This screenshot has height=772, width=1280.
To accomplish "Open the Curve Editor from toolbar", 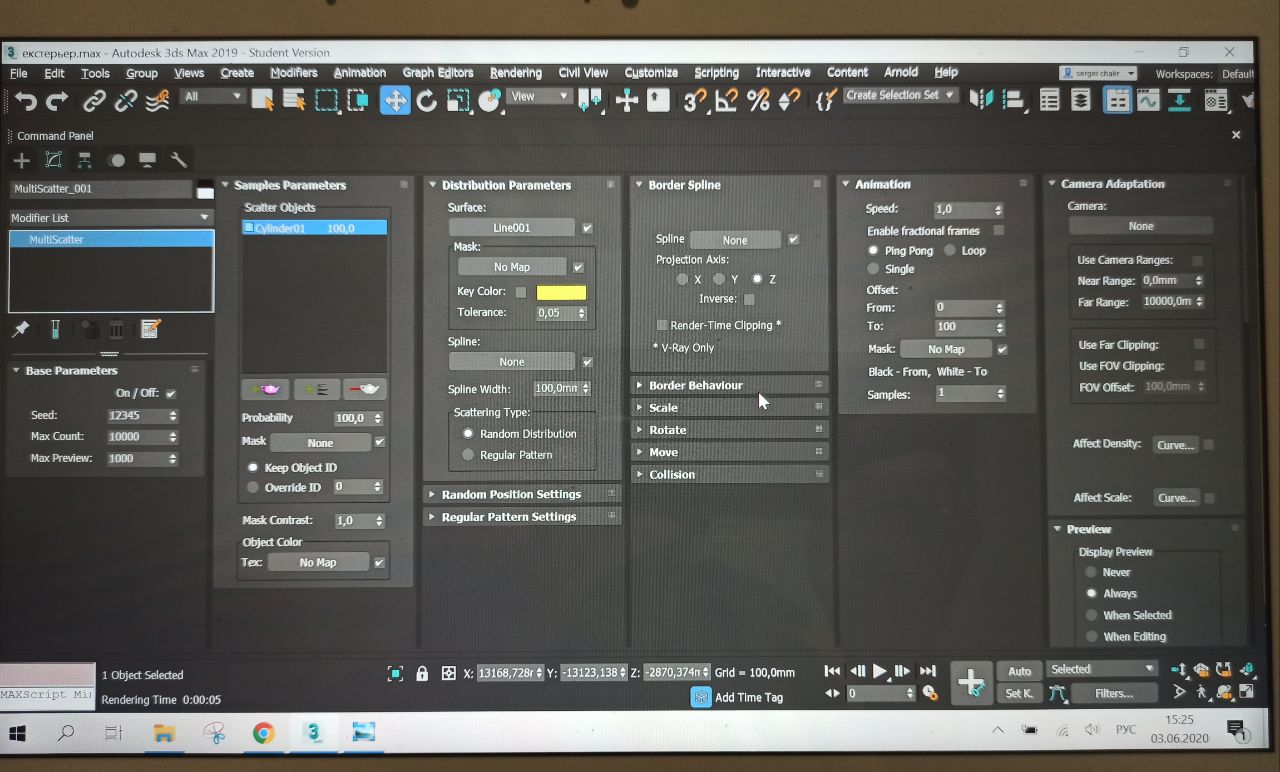I will click(1148, 100).
